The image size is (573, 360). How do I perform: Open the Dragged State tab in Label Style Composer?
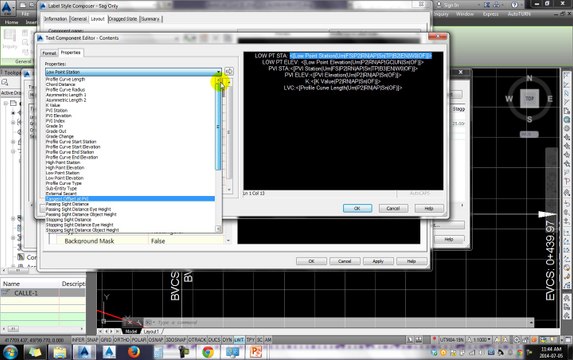[123, 19]
